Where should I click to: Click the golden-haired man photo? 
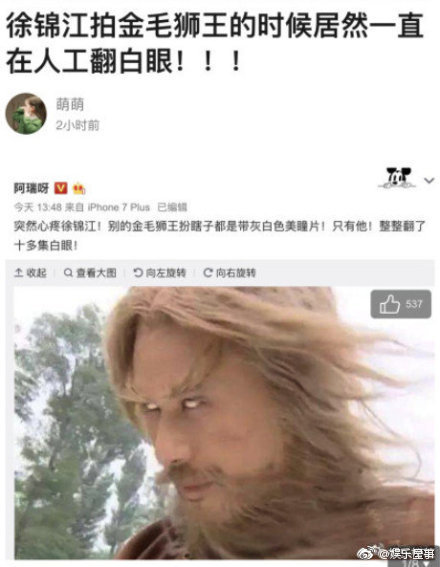click(x=224, y=423)
